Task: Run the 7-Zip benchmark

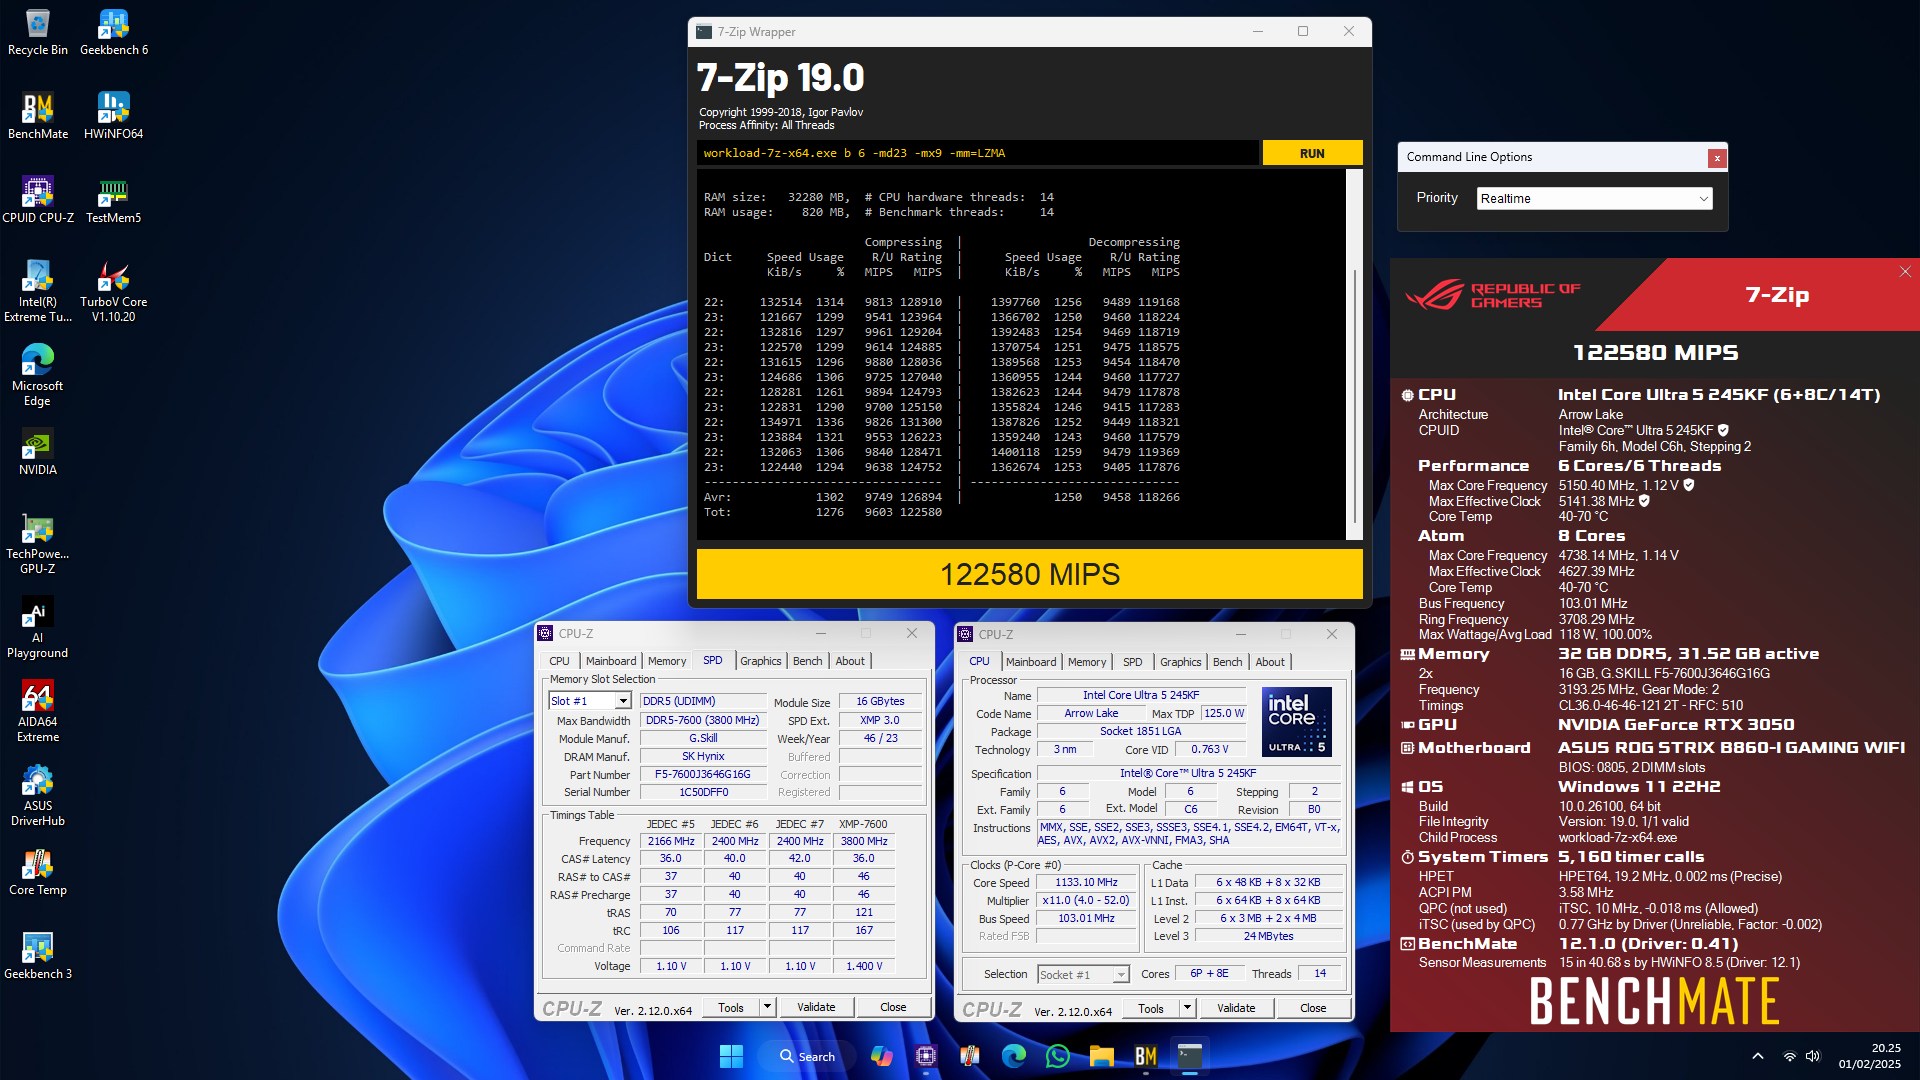Action: (1312, 153)
